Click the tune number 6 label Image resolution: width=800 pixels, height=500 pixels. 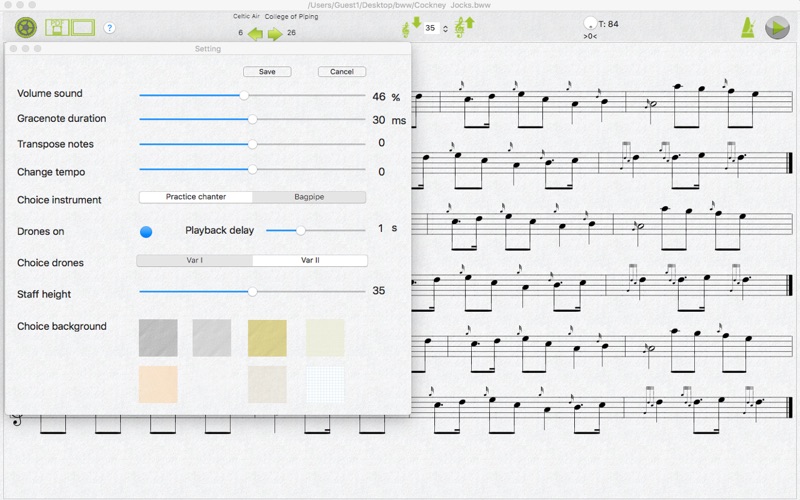[x=240, y=33]
